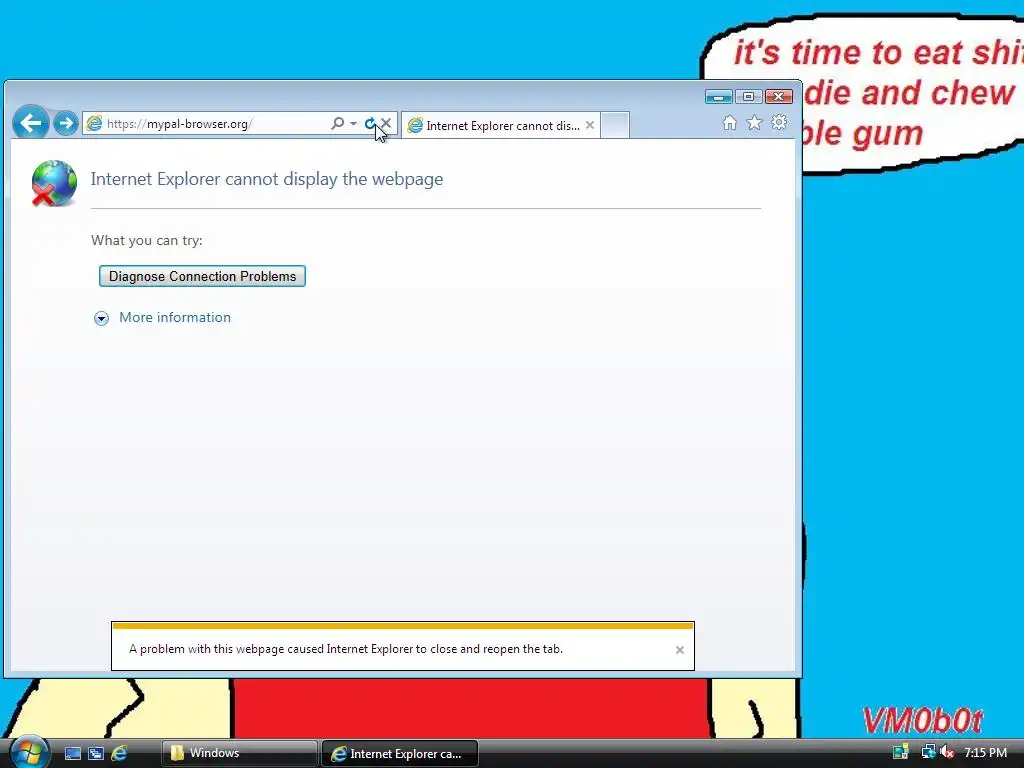Maximize the Internet Explorer window
Viewport: 1024px width, 768px height.
click(x=748, y=97)
